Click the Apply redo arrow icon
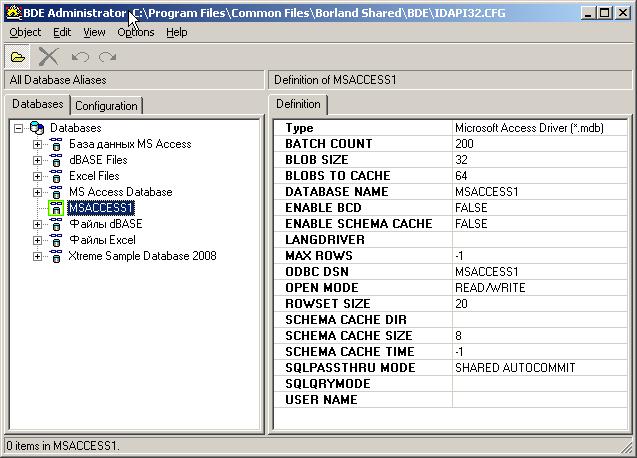The height and width of the screenshot is (458, 637). (x=107, y=56)
